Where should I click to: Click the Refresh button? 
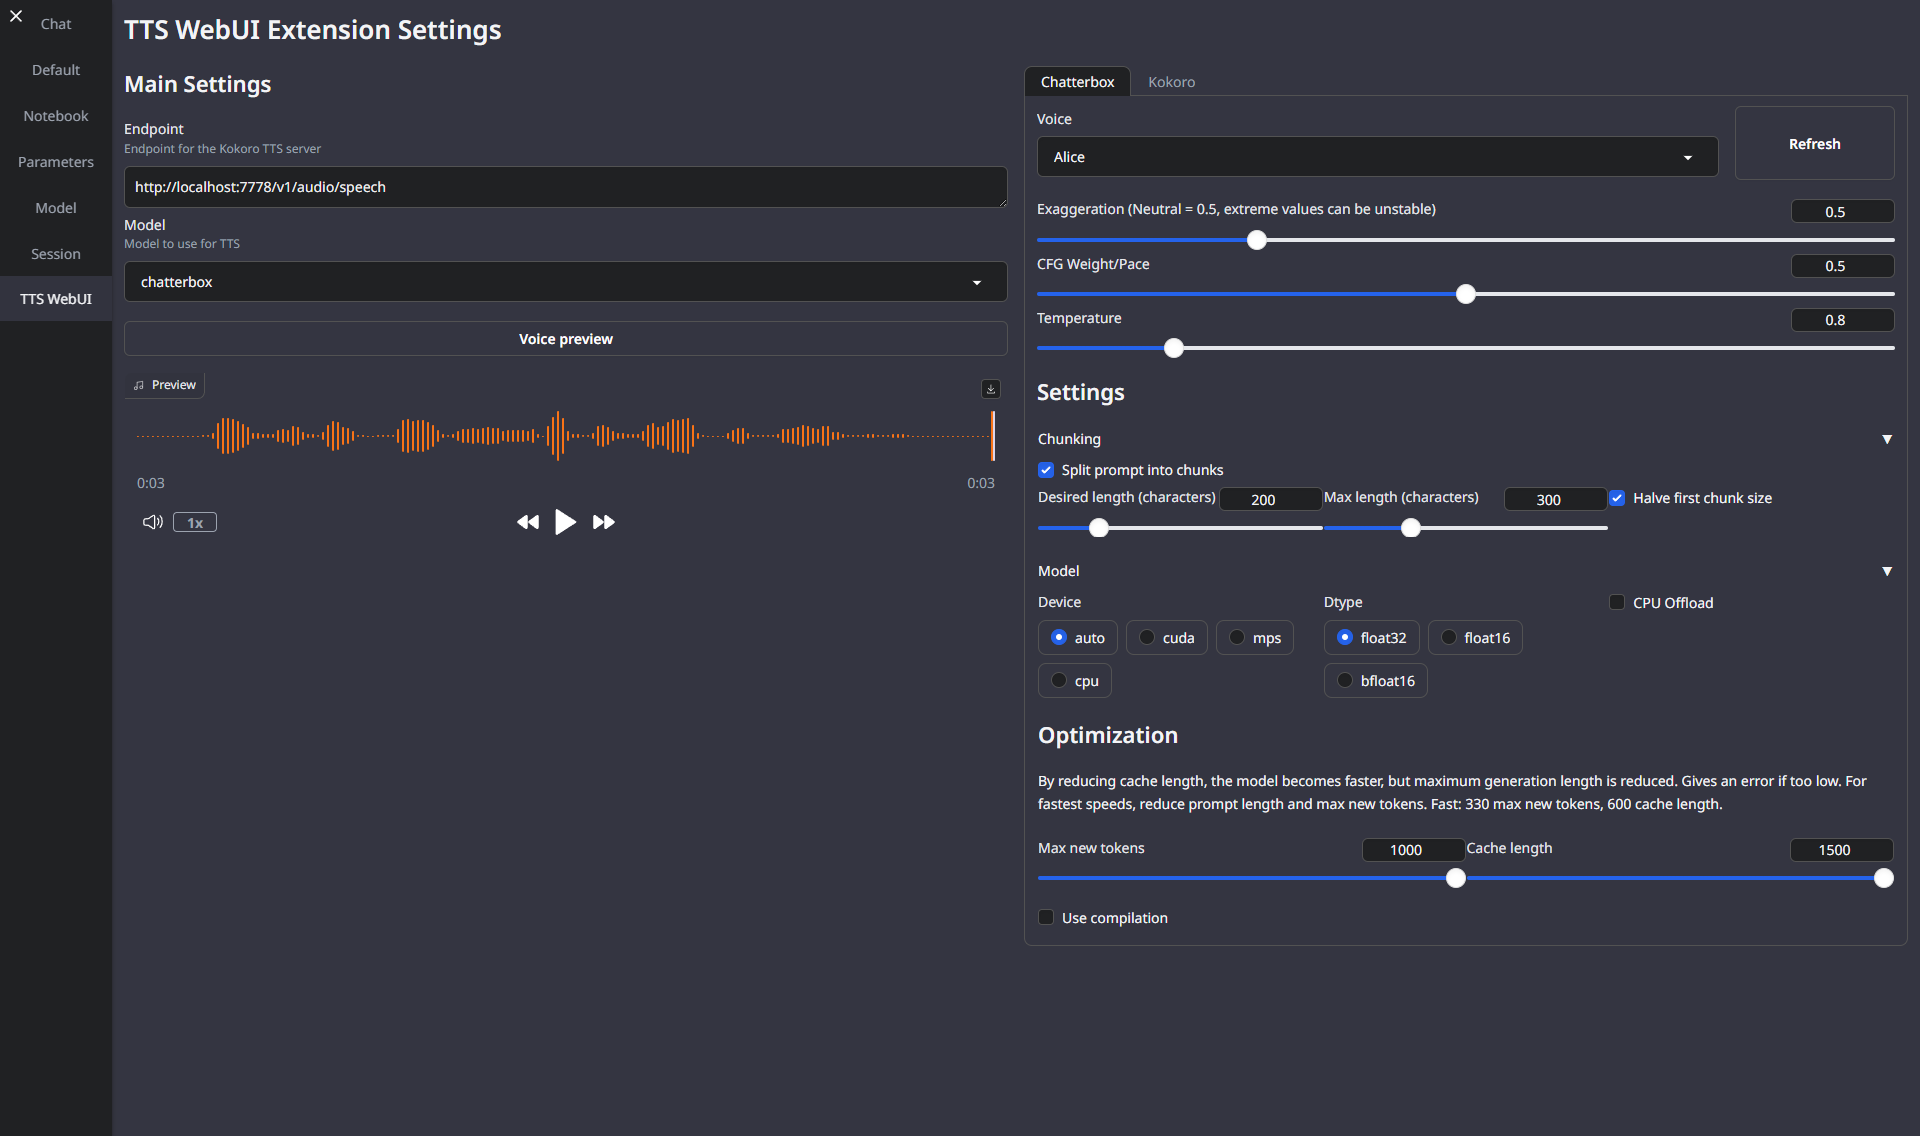click(1814, 143)
